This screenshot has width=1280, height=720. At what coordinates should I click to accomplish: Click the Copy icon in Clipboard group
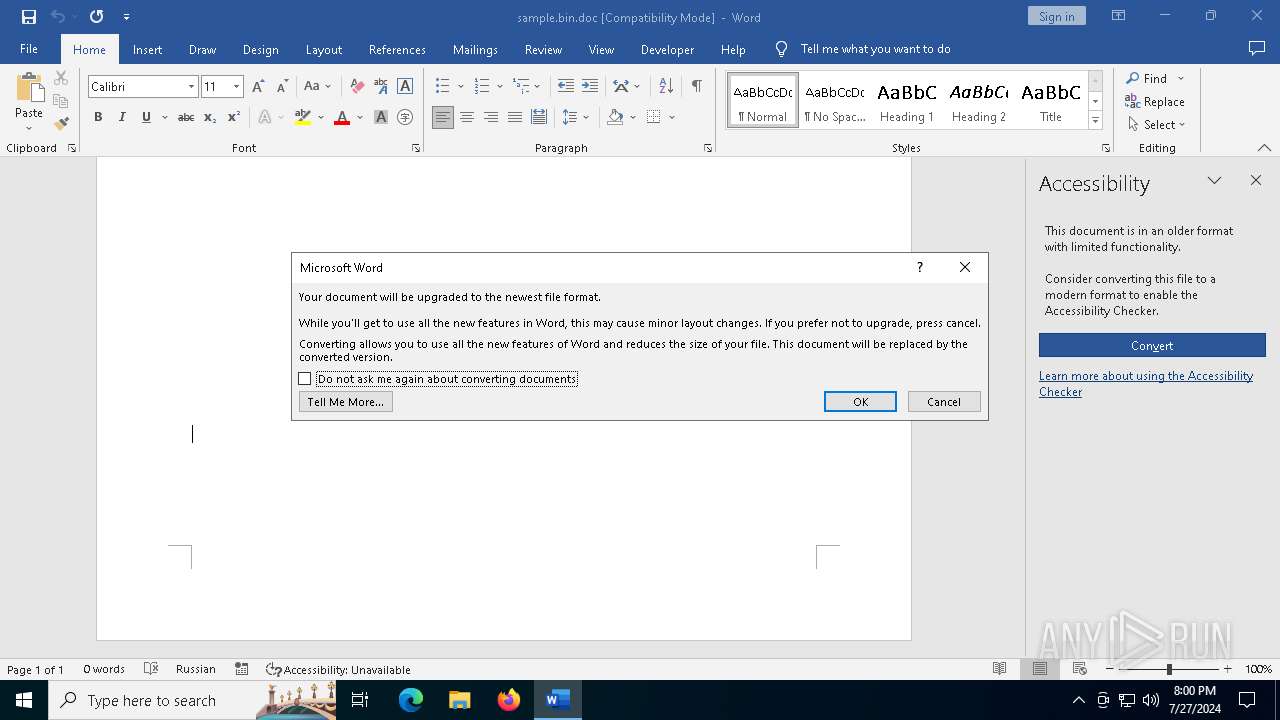pos(61,101)
